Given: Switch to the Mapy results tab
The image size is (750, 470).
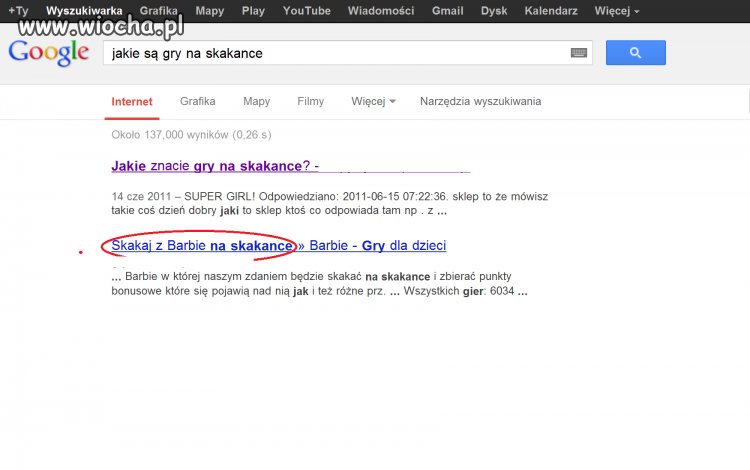Looking at the screenshot, I should coord(256,101).
